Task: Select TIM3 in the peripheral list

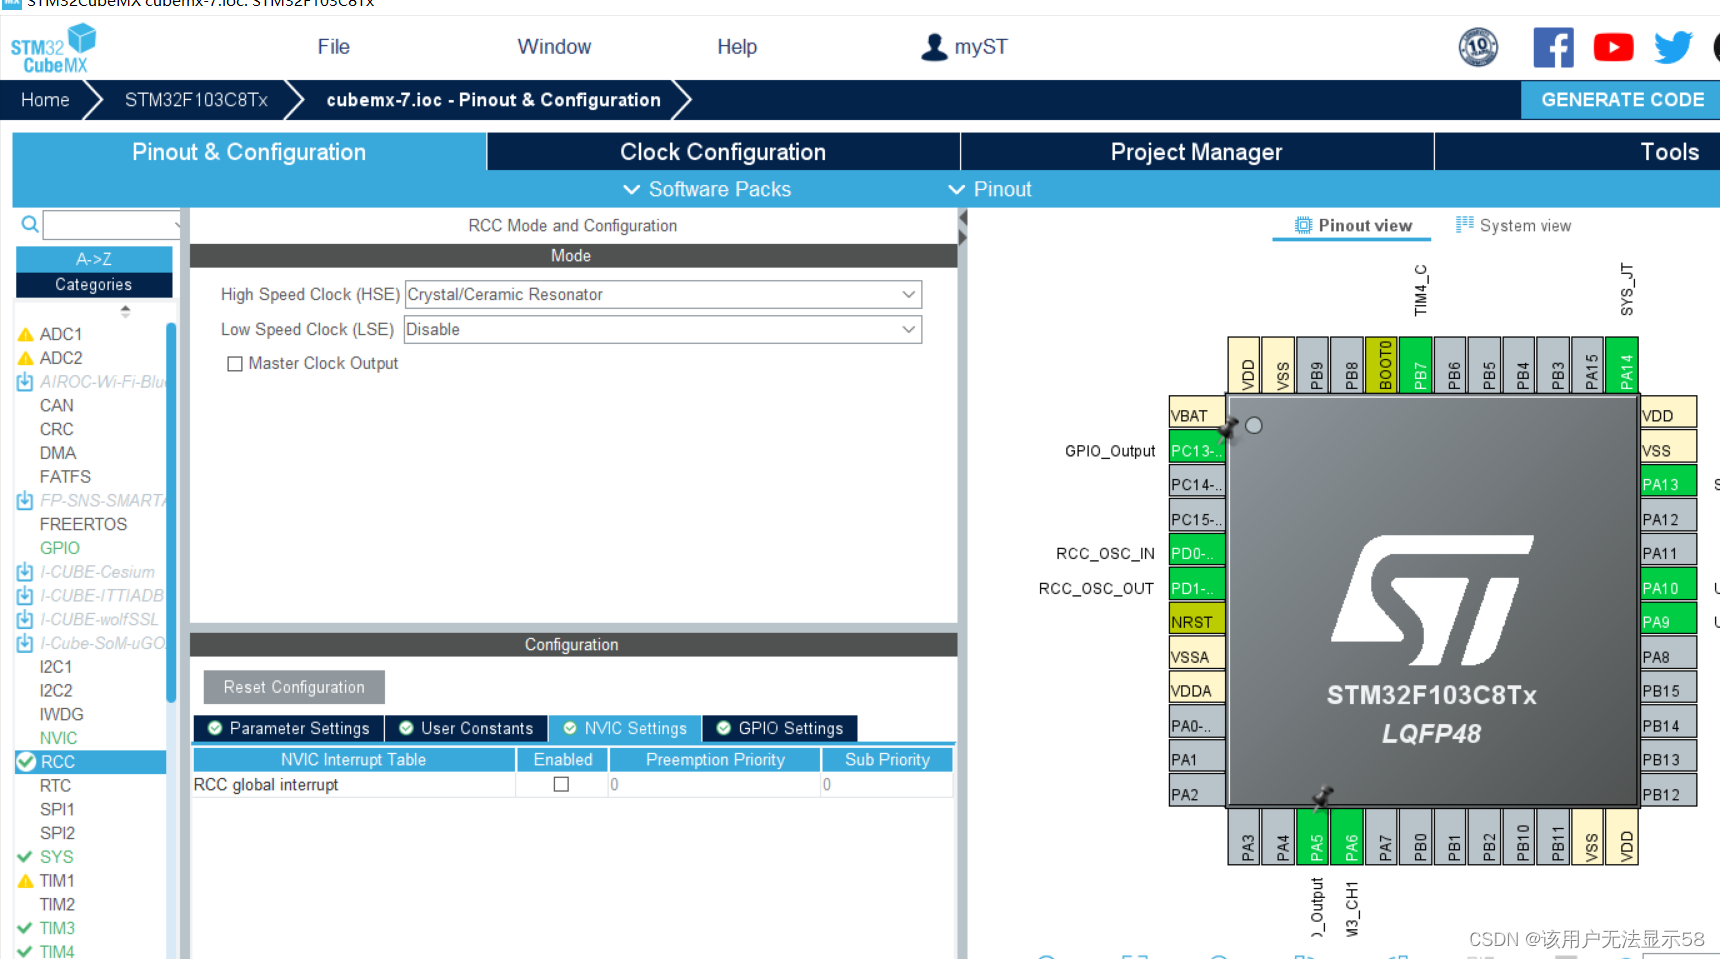Action: point(57,928)
